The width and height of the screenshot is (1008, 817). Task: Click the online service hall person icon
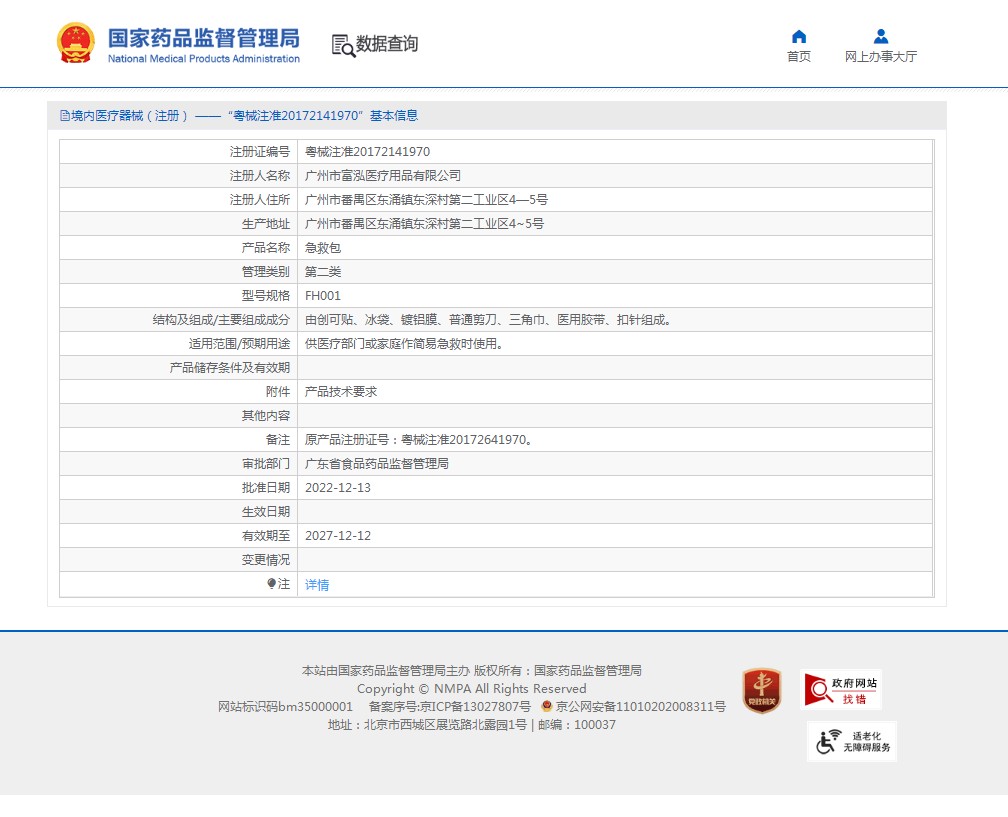tap(881, 37)
